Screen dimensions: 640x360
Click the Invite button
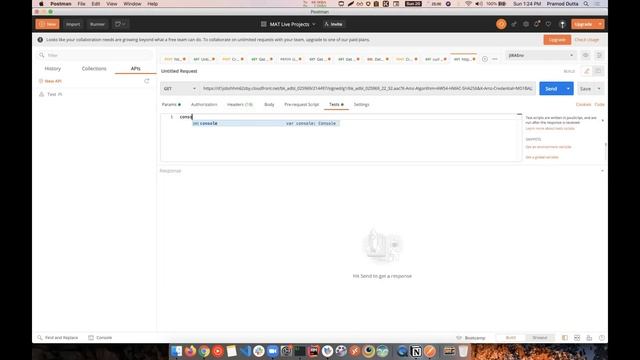(x=333, y=24)
